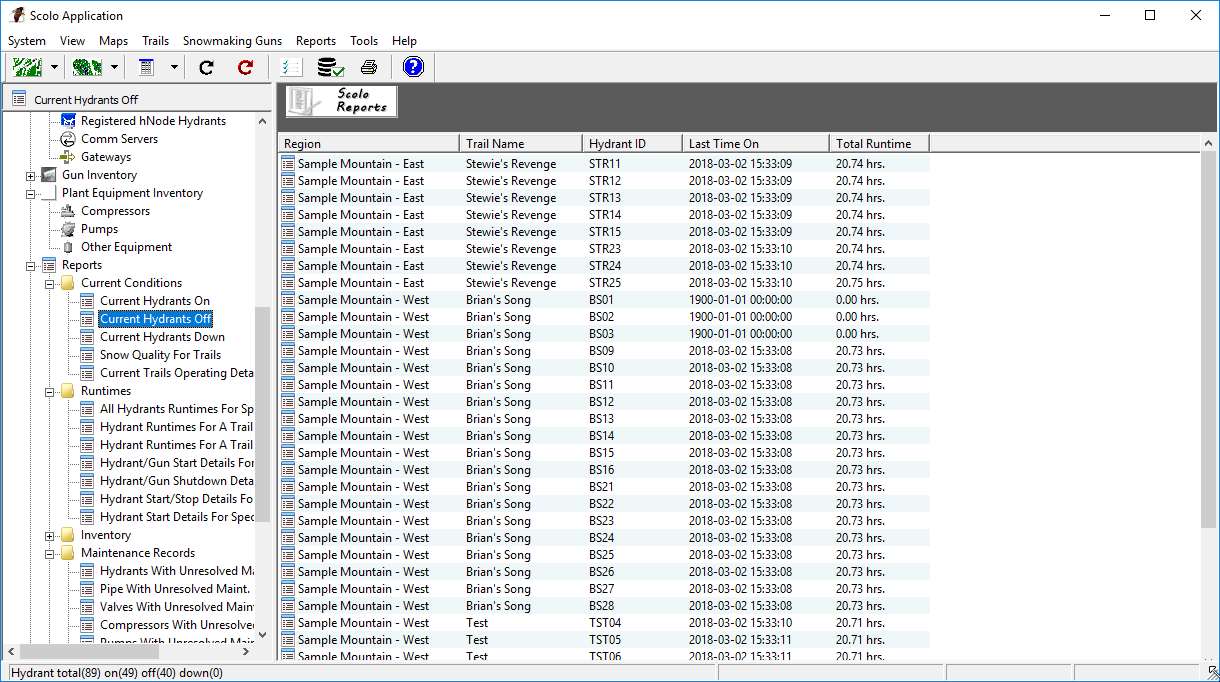Open the Trails menu
1220x682 pixels.
click(x=155, y=41)
